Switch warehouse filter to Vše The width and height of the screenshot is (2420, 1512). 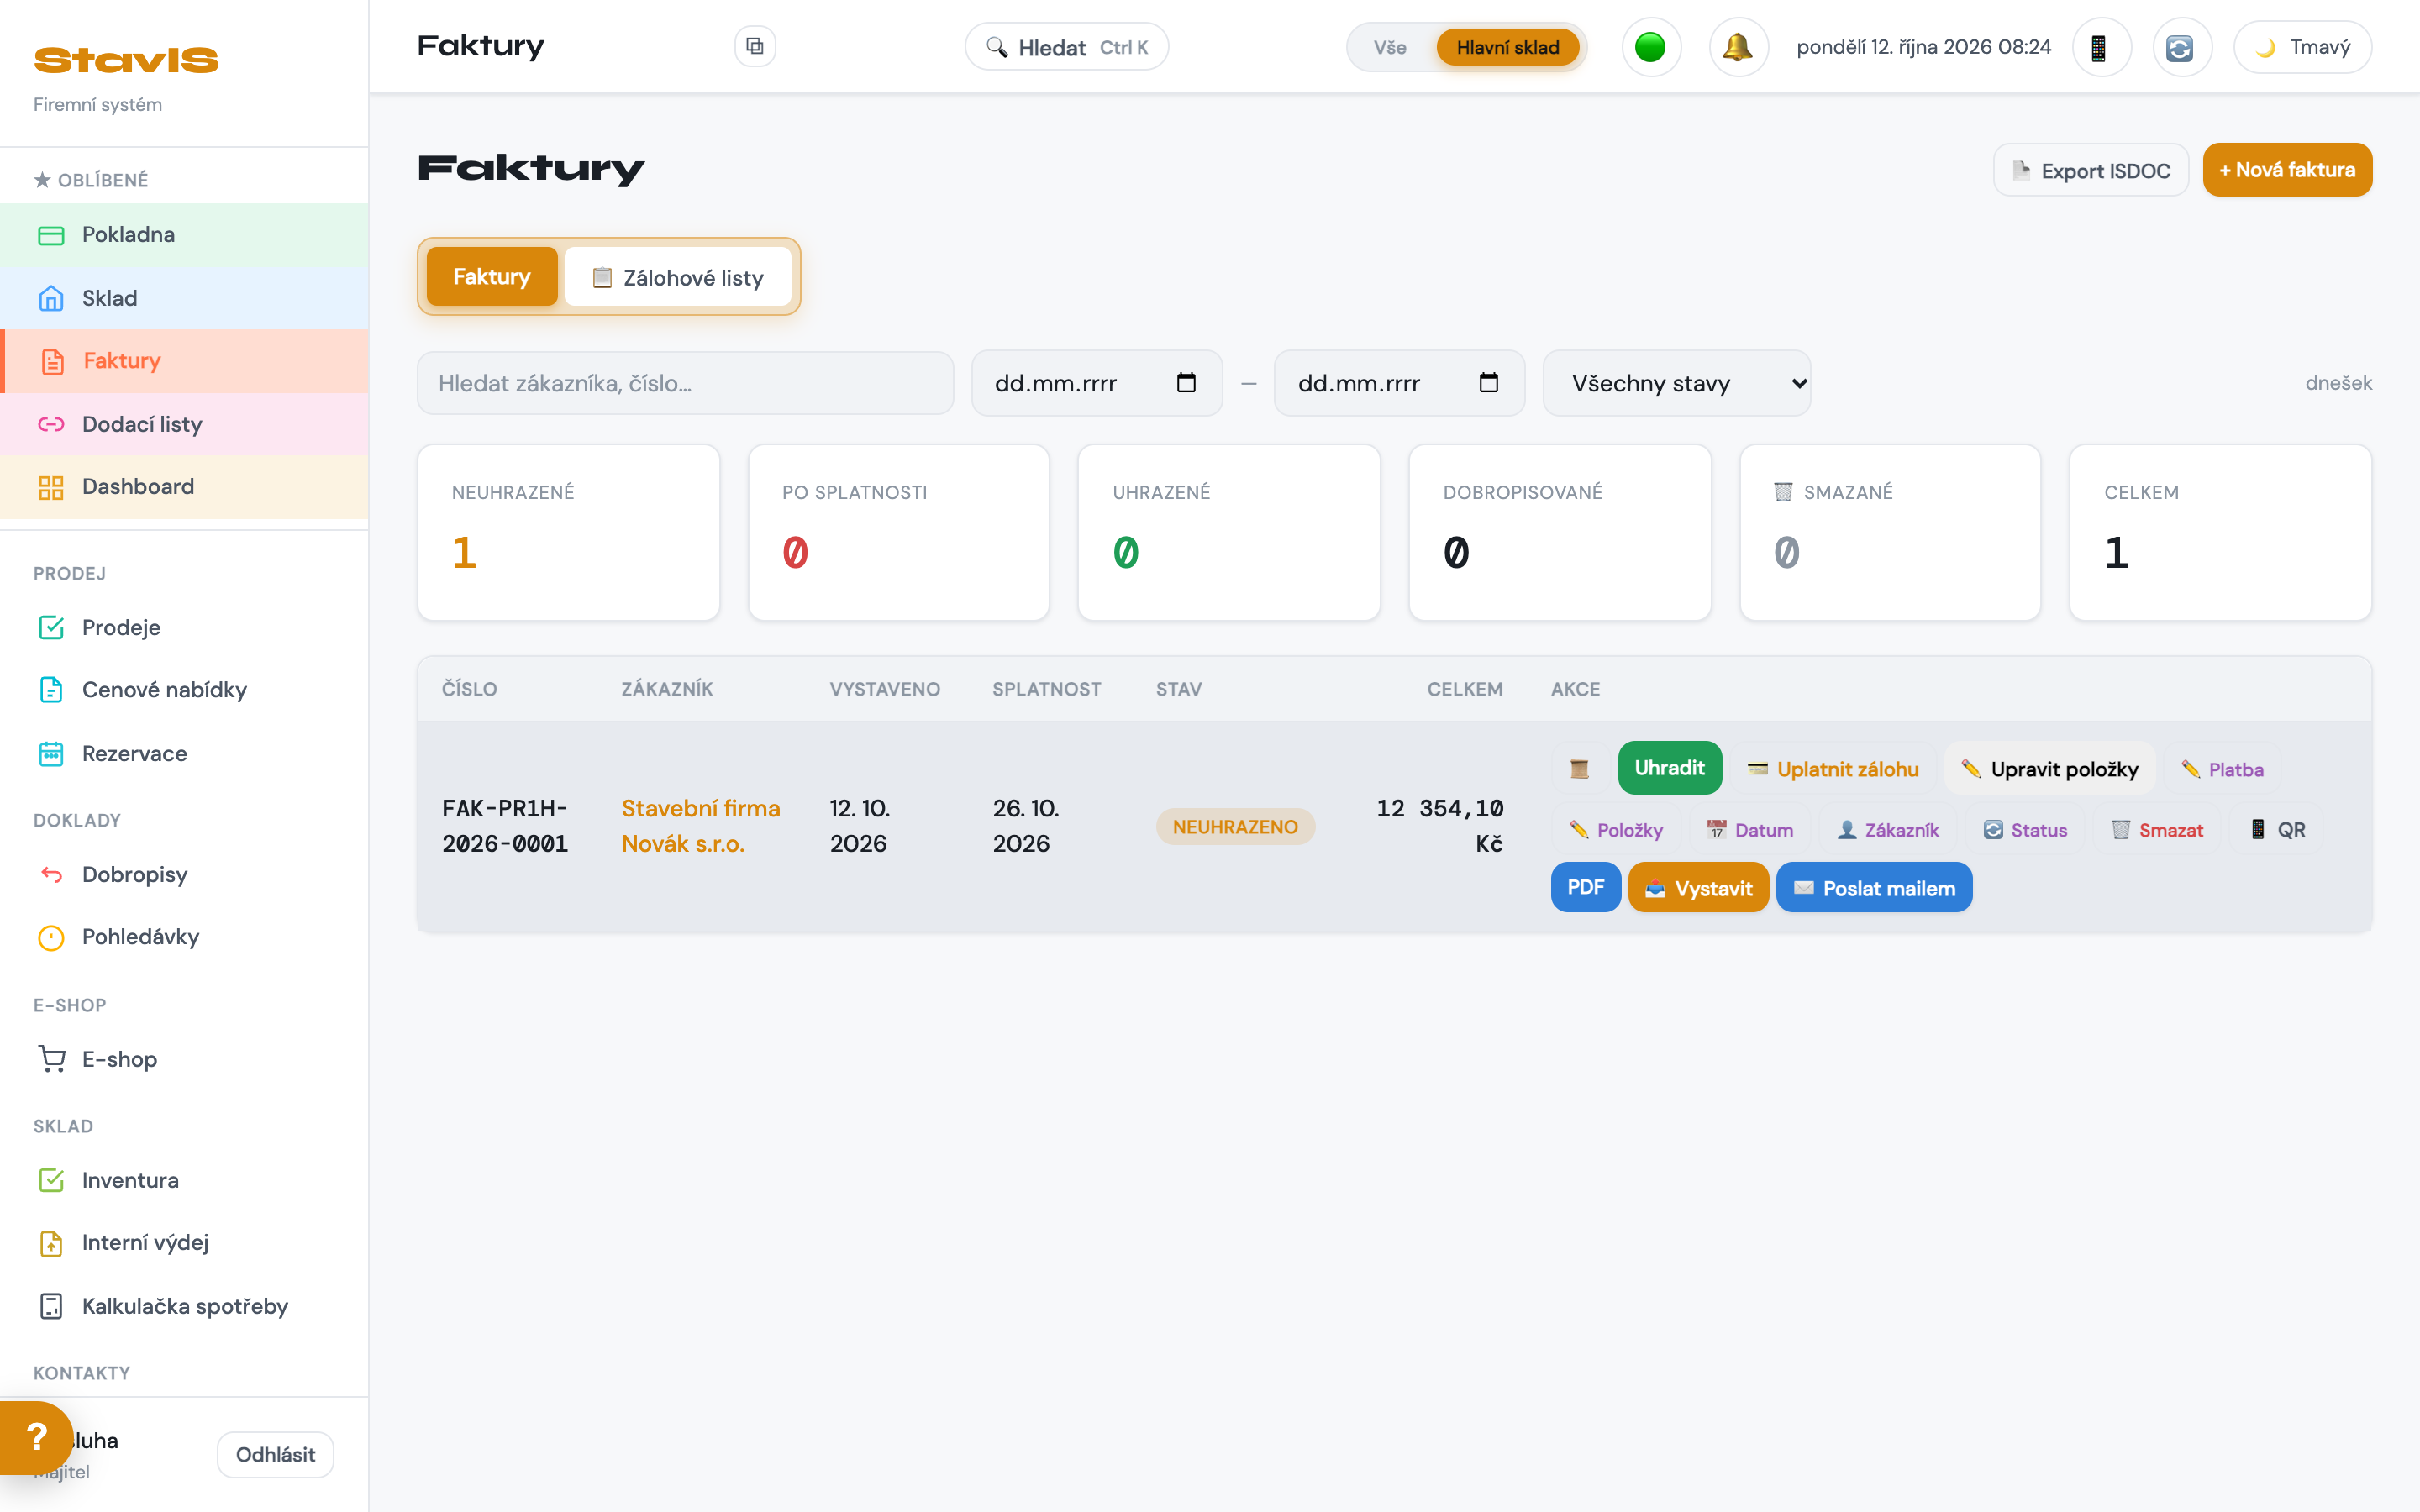pos(1389,47)
